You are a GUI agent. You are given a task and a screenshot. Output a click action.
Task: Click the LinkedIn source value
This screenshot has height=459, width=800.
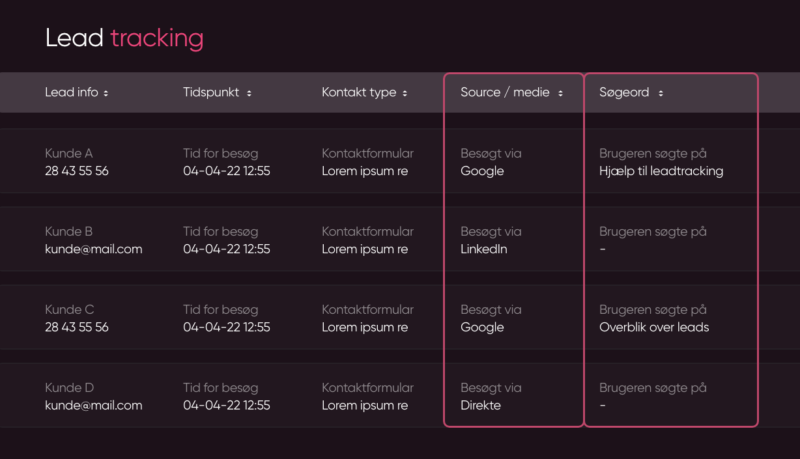484,249
